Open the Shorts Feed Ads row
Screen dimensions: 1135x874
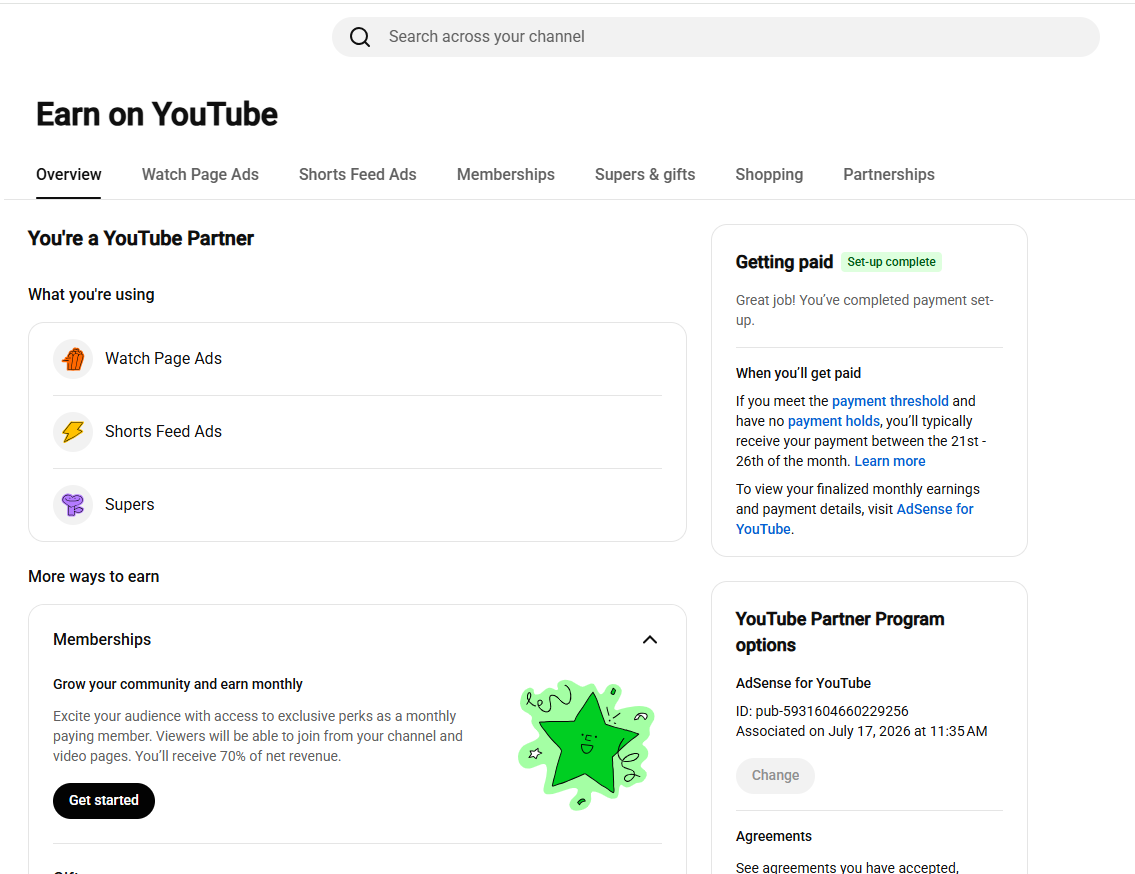(x=357, y=432)
